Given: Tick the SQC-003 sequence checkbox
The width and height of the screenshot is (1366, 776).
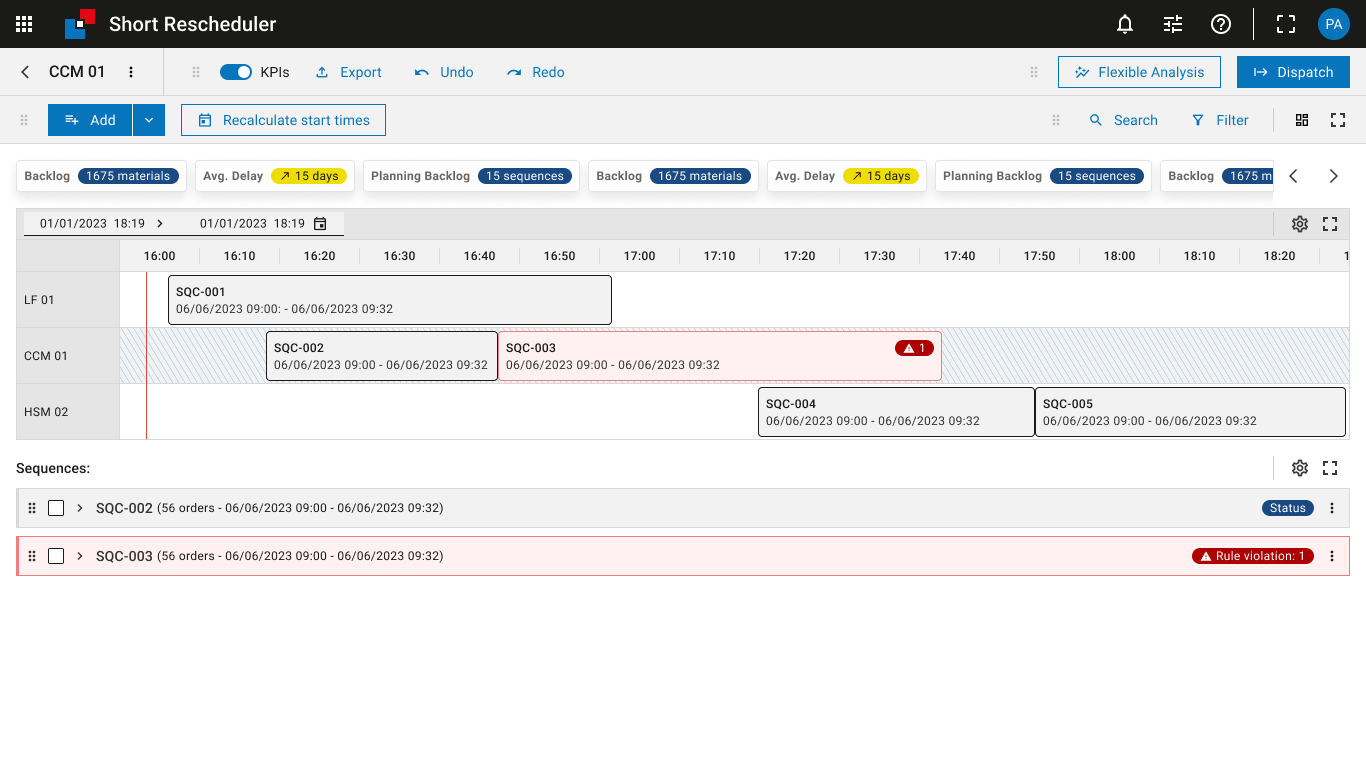Looking at the screenshot, I should click(x=56, y=556).
